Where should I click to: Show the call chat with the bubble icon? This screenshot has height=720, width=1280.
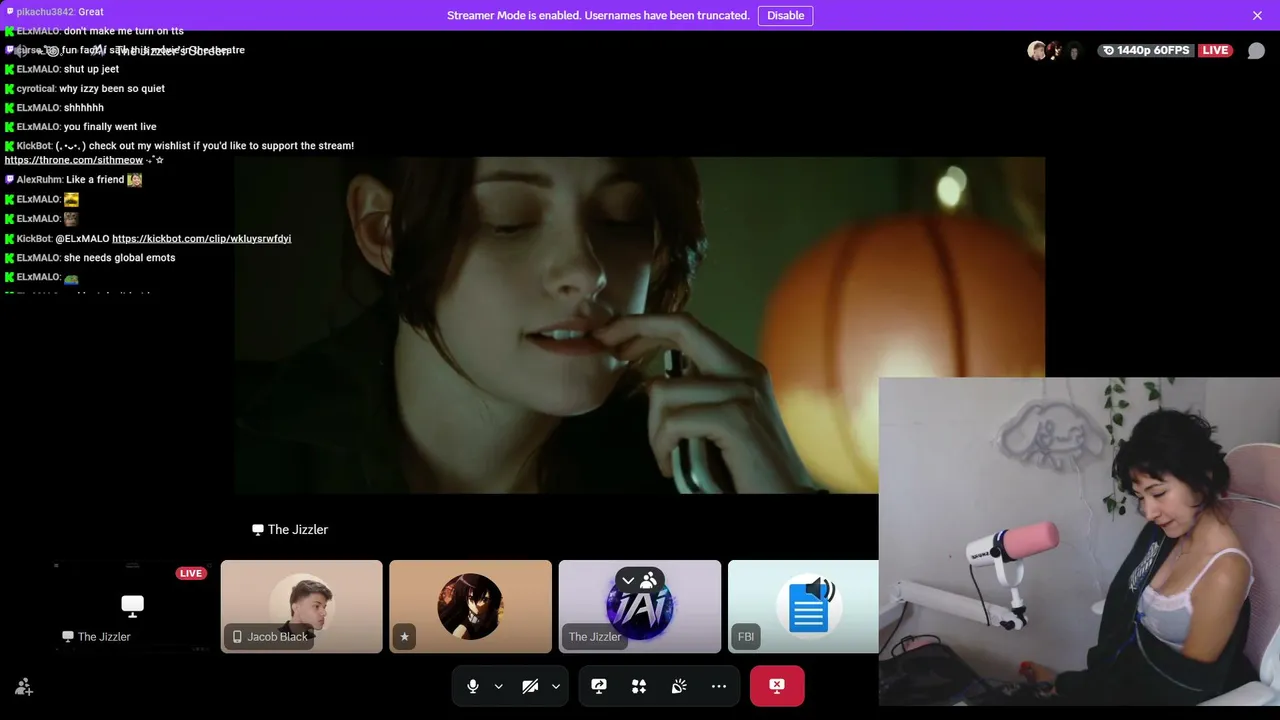(x=1256, y=51)
